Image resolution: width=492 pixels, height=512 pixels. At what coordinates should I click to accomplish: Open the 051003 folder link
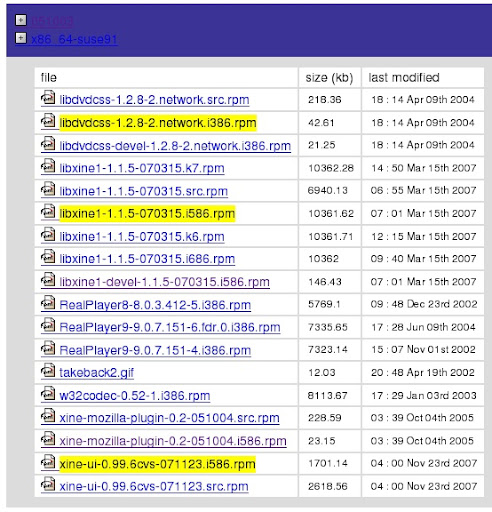[x=52, y=21]
